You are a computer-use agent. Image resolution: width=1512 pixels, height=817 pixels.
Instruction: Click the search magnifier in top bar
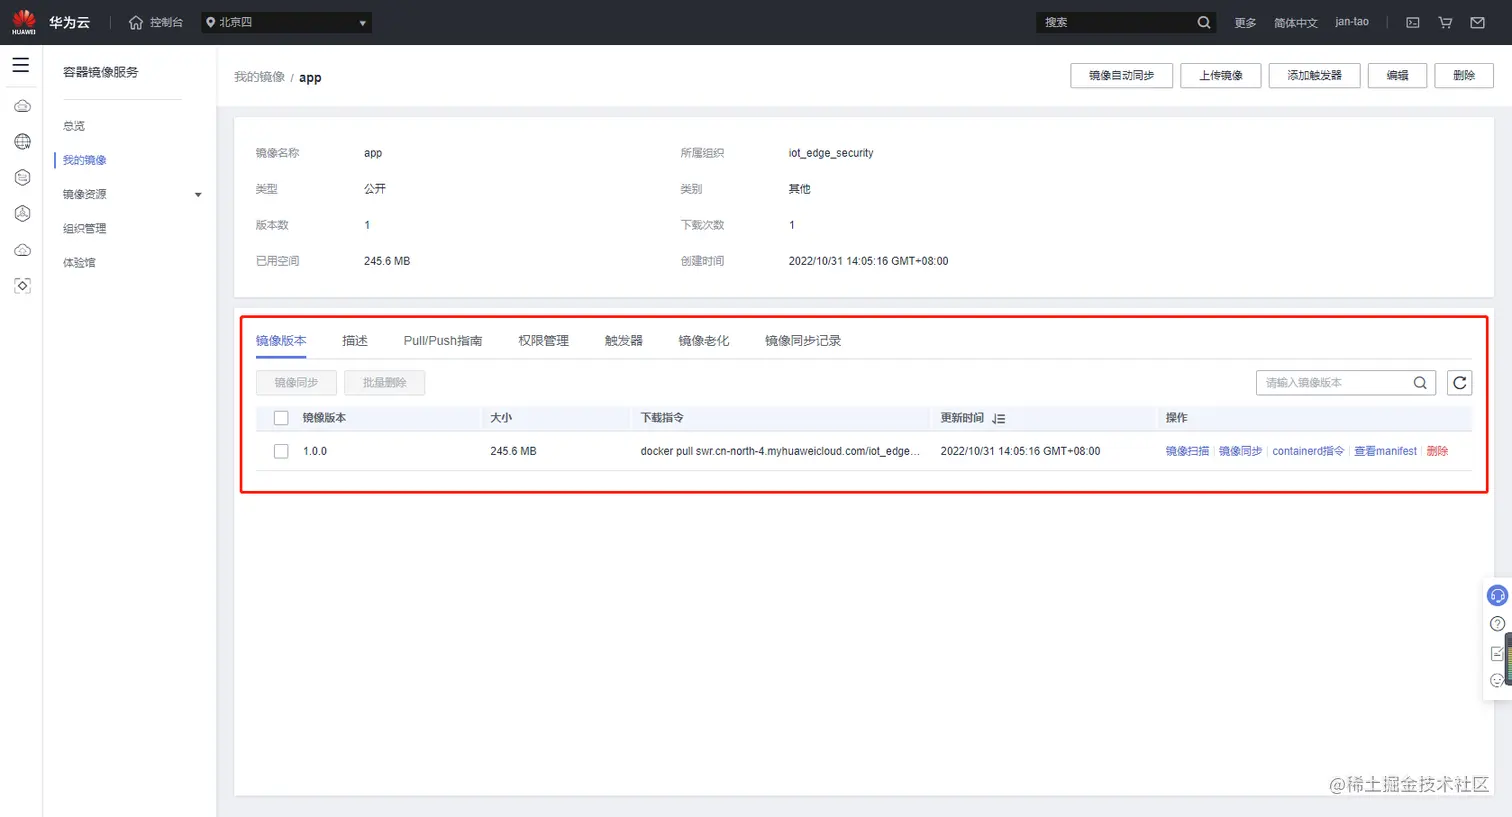[x=1204, y=22]
